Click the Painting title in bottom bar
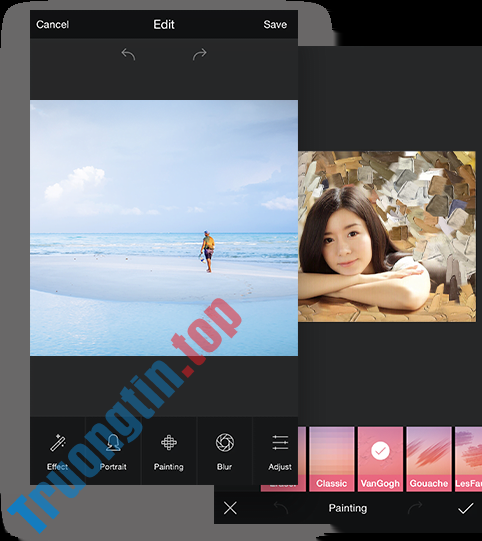Screen dimensions: 482x541 (348, 508)
